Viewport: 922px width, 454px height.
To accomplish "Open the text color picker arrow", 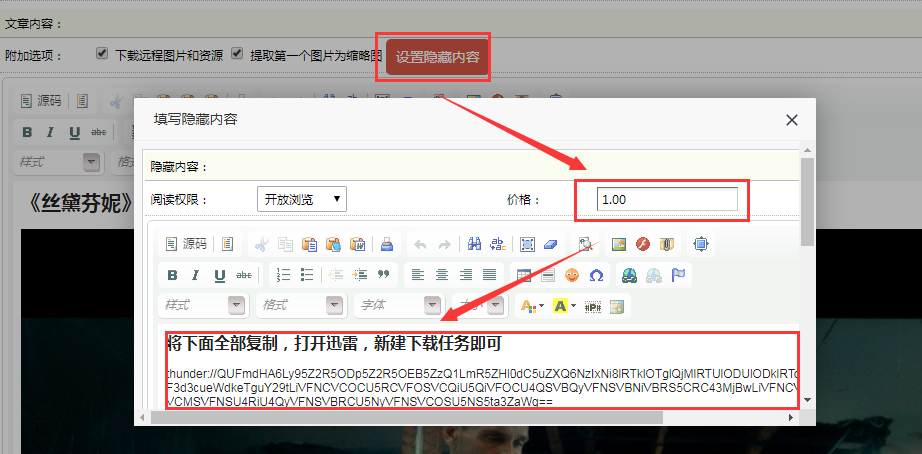I will tap(541, 305).
